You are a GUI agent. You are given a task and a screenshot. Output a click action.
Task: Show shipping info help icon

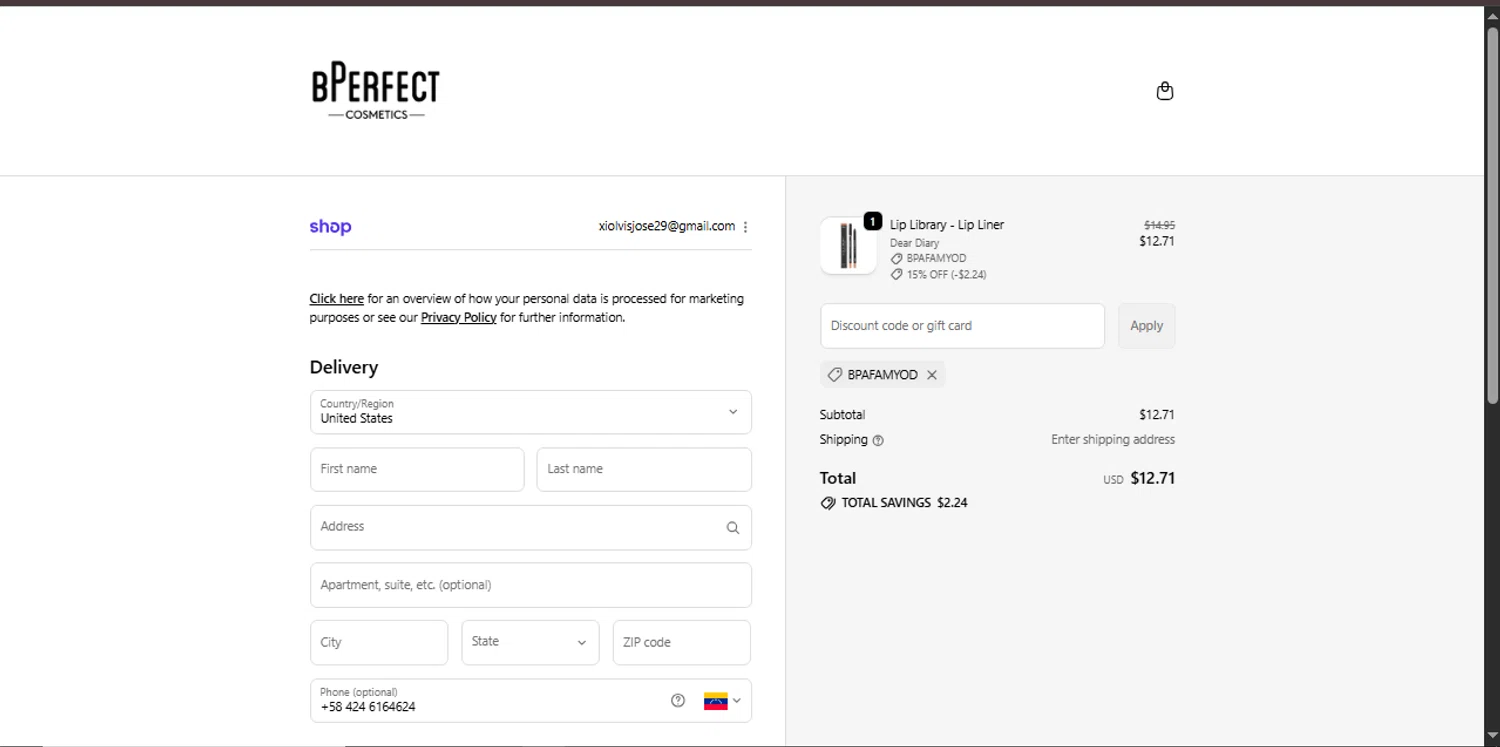(x=878, y=440)
